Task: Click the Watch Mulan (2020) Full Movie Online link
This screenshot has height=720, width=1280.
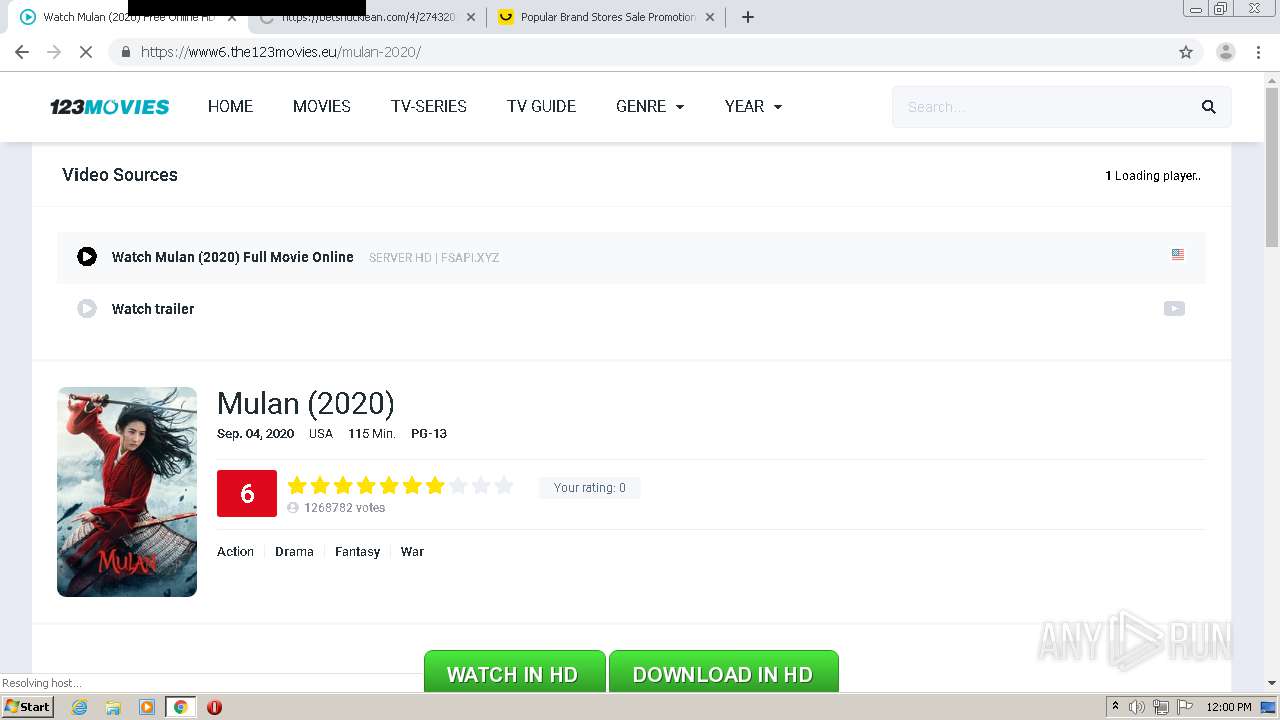Action: click(x=233, y=257)
